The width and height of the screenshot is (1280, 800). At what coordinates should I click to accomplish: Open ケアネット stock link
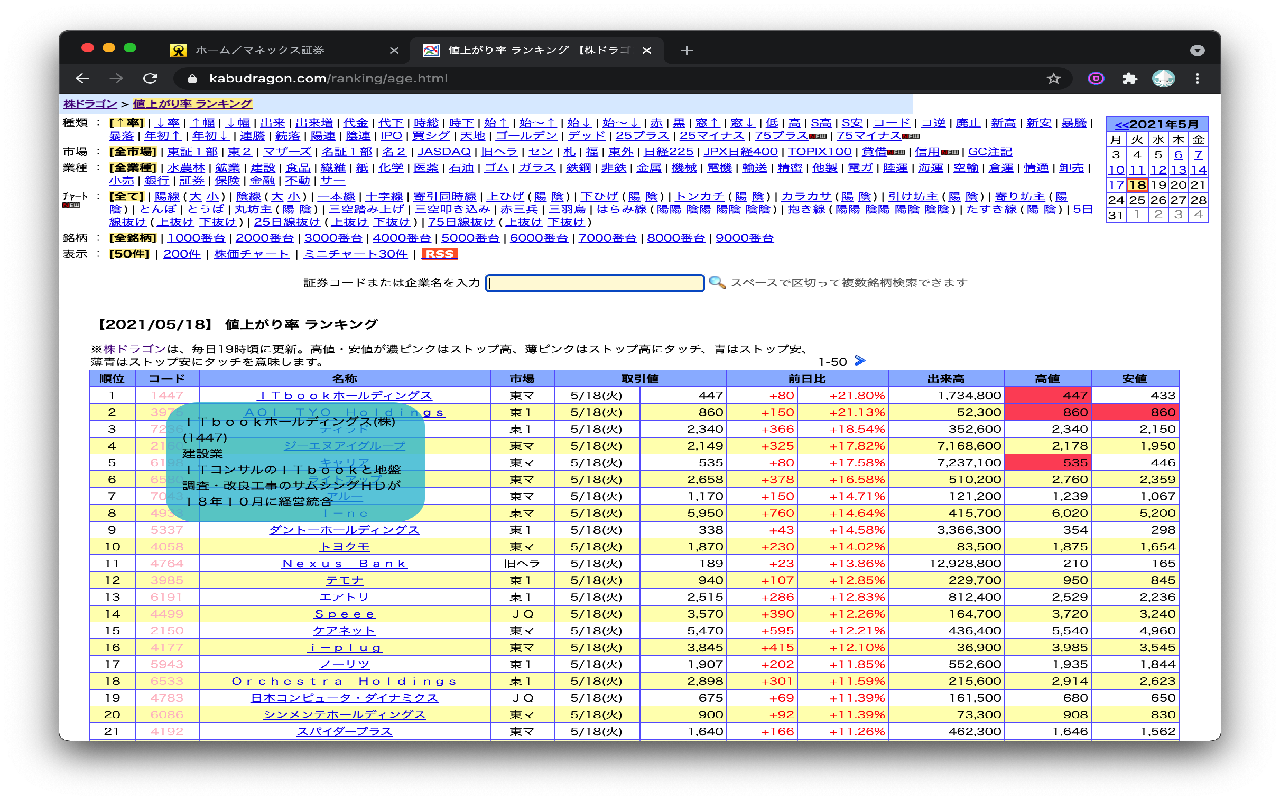345,630
